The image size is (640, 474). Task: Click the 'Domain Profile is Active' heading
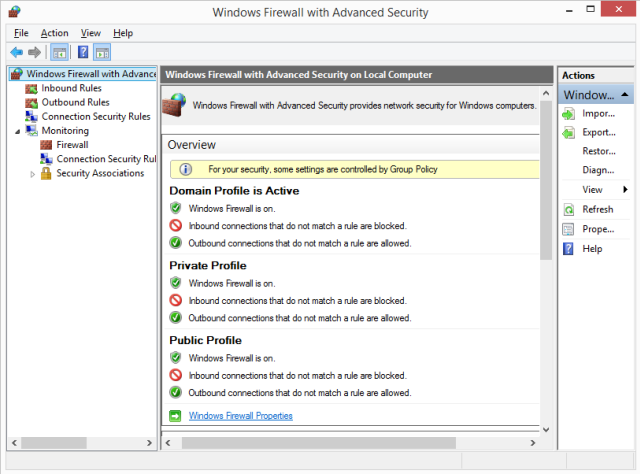(234, 191)
